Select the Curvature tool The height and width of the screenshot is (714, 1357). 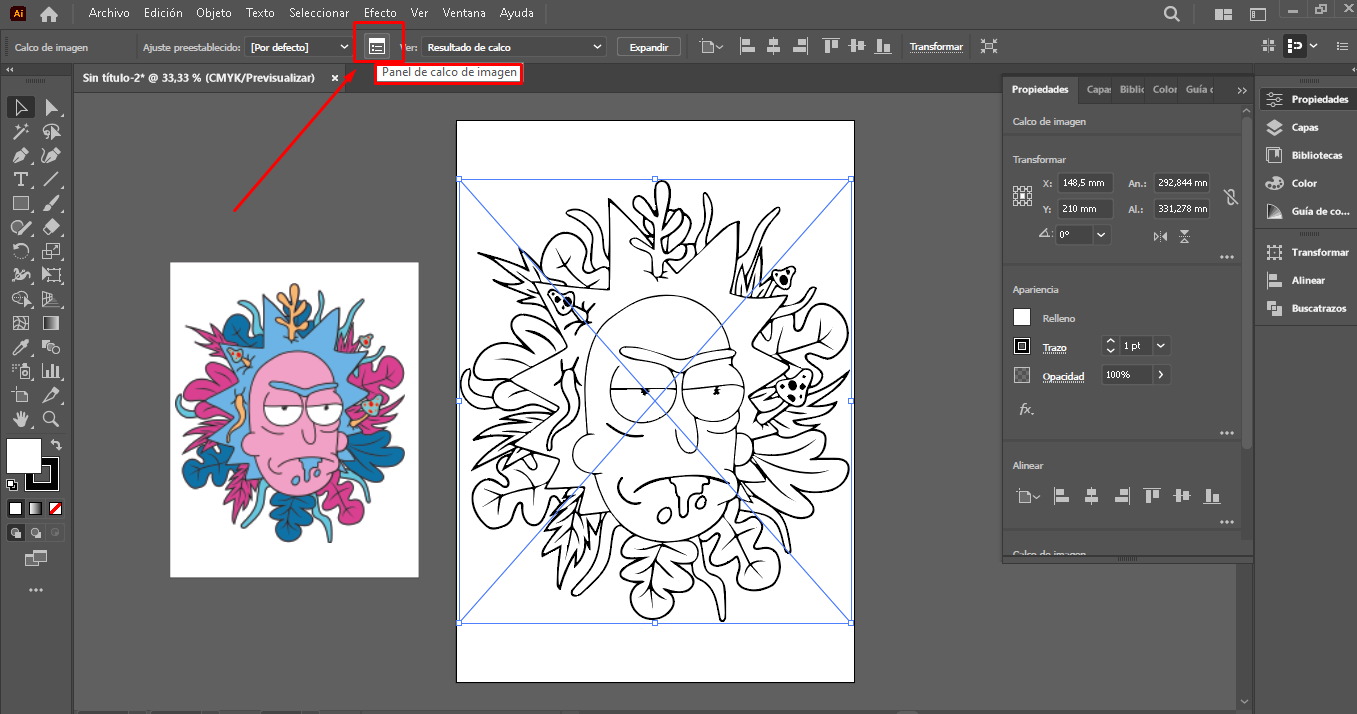point(51,155)
